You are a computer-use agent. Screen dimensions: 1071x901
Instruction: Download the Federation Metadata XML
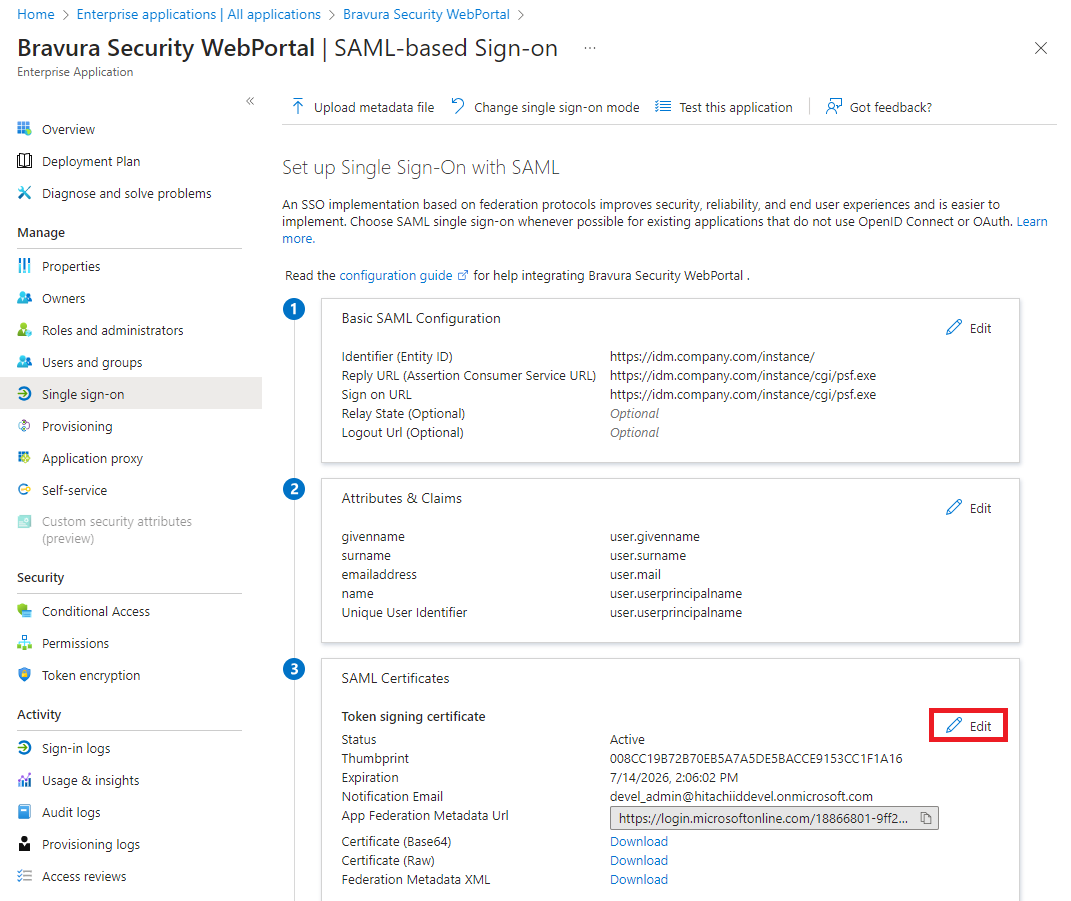click(x=639, y=879)
